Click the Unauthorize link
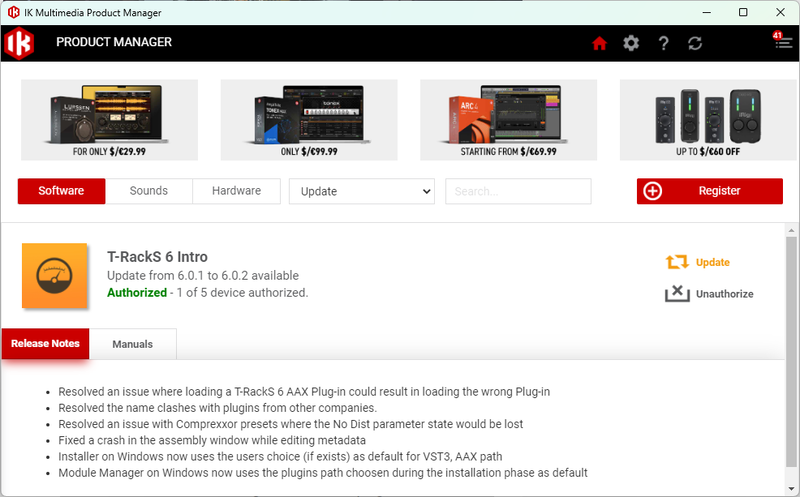The height and width of the screenshot is (497, 800). click(x=724, y=294)
